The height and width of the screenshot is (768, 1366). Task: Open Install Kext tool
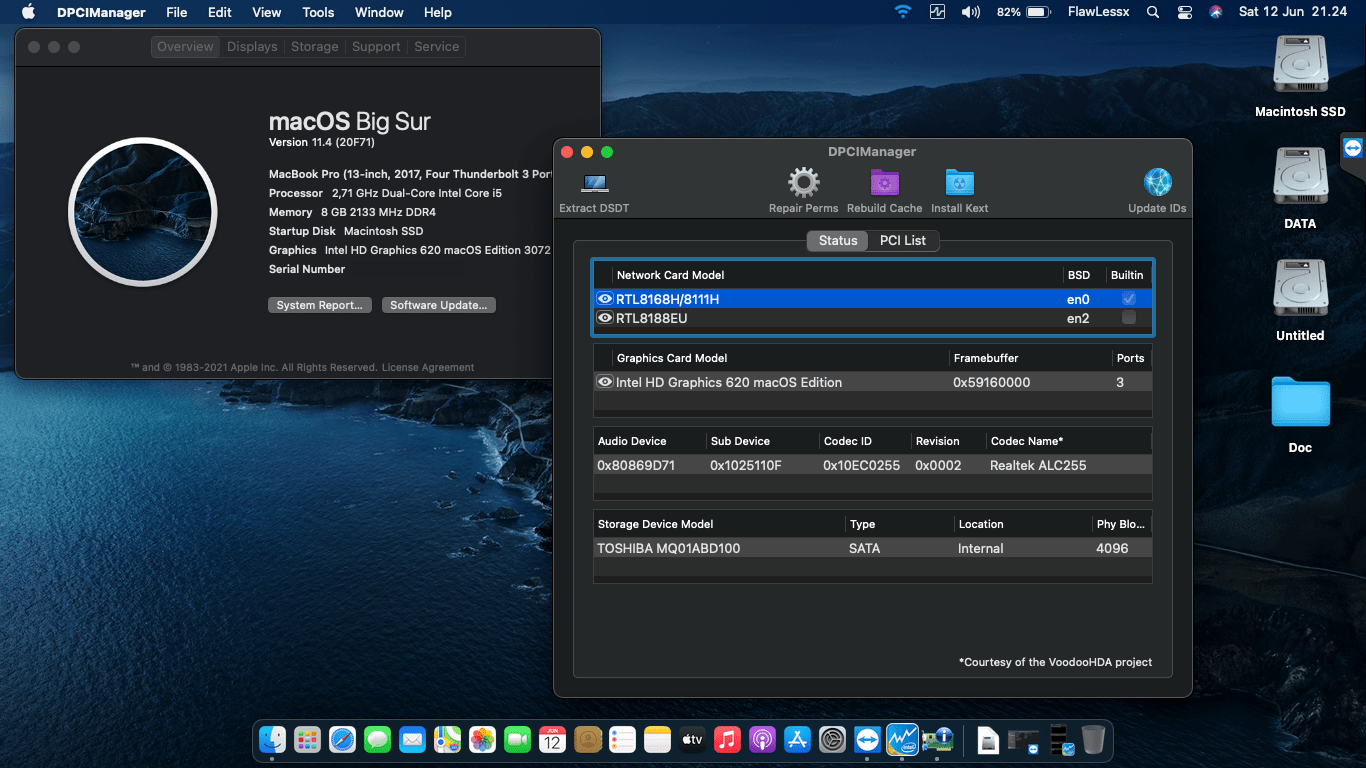960,183
